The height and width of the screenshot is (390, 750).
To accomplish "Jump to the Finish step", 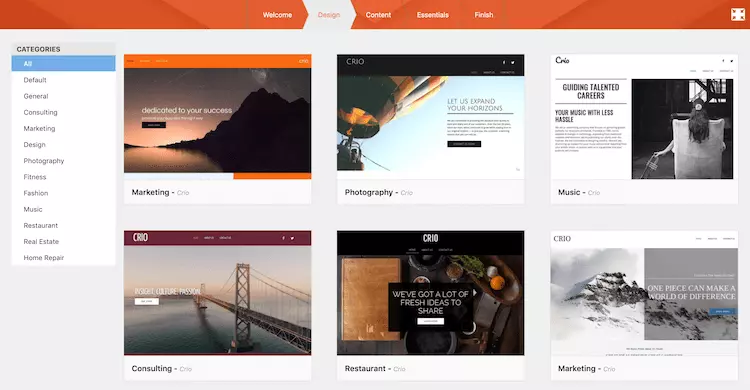I will click(484, 15).
